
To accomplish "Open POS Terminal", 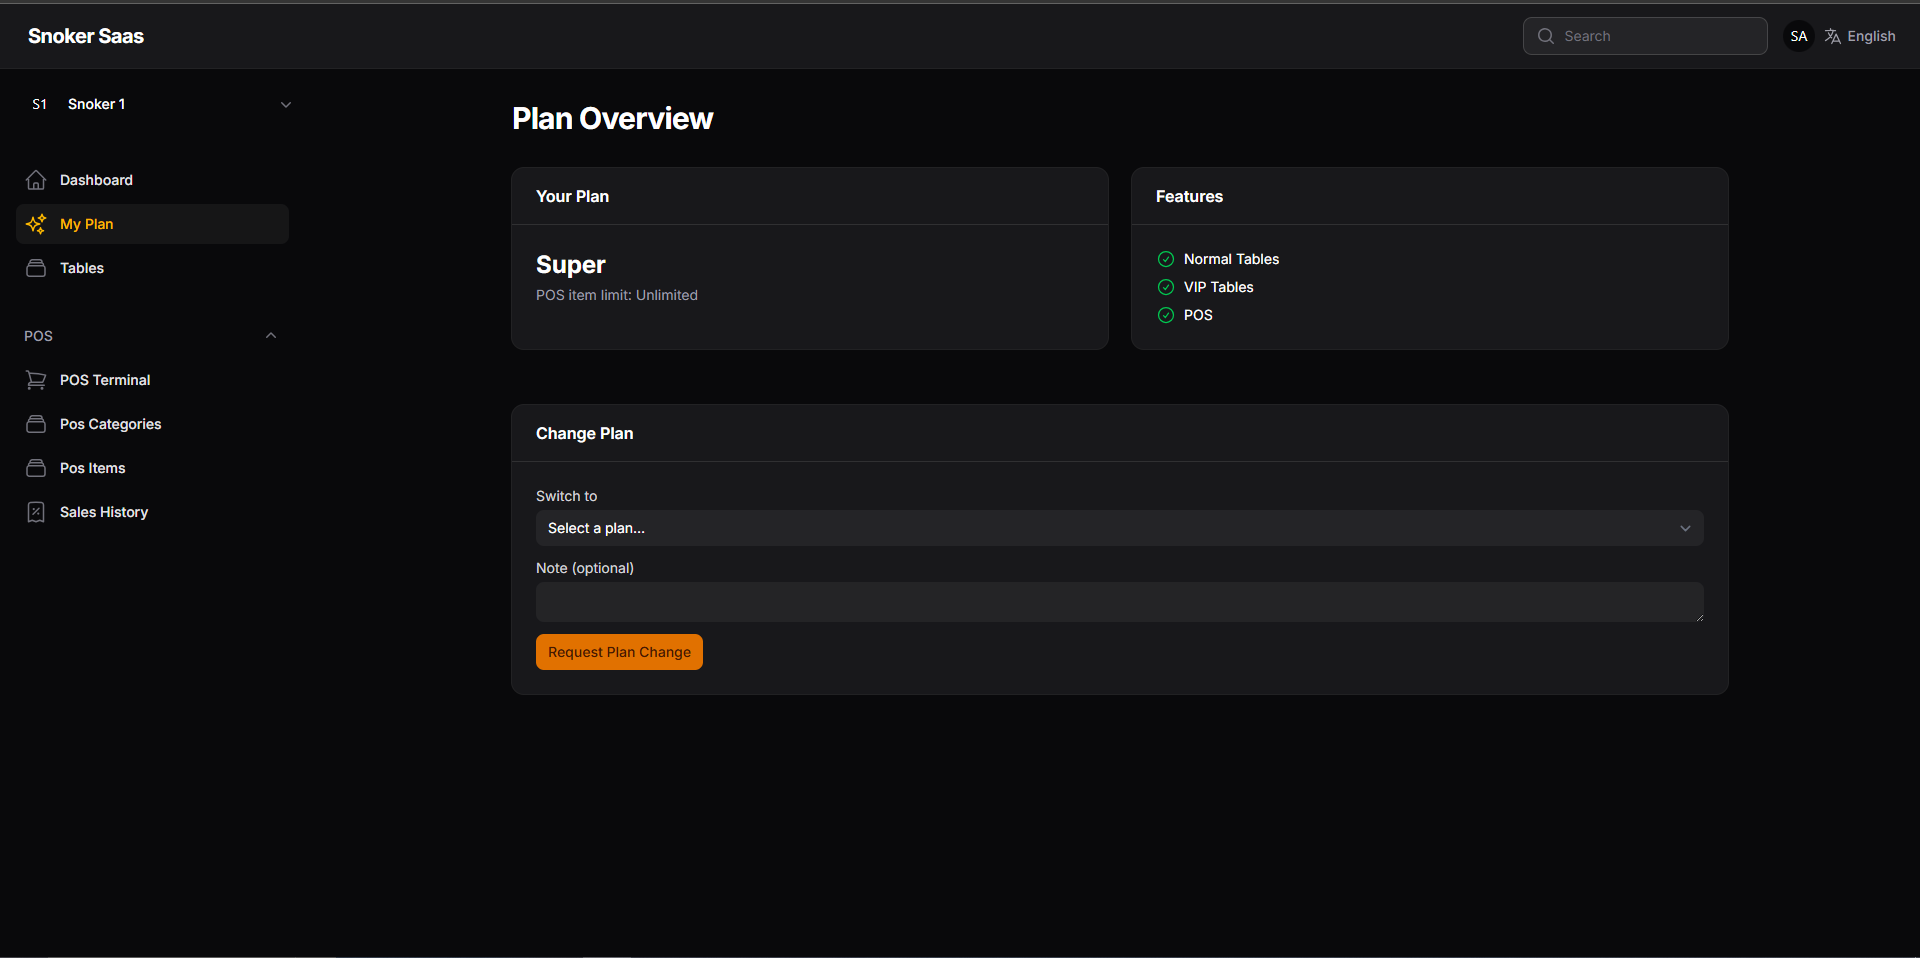I will tap(152, 380).
